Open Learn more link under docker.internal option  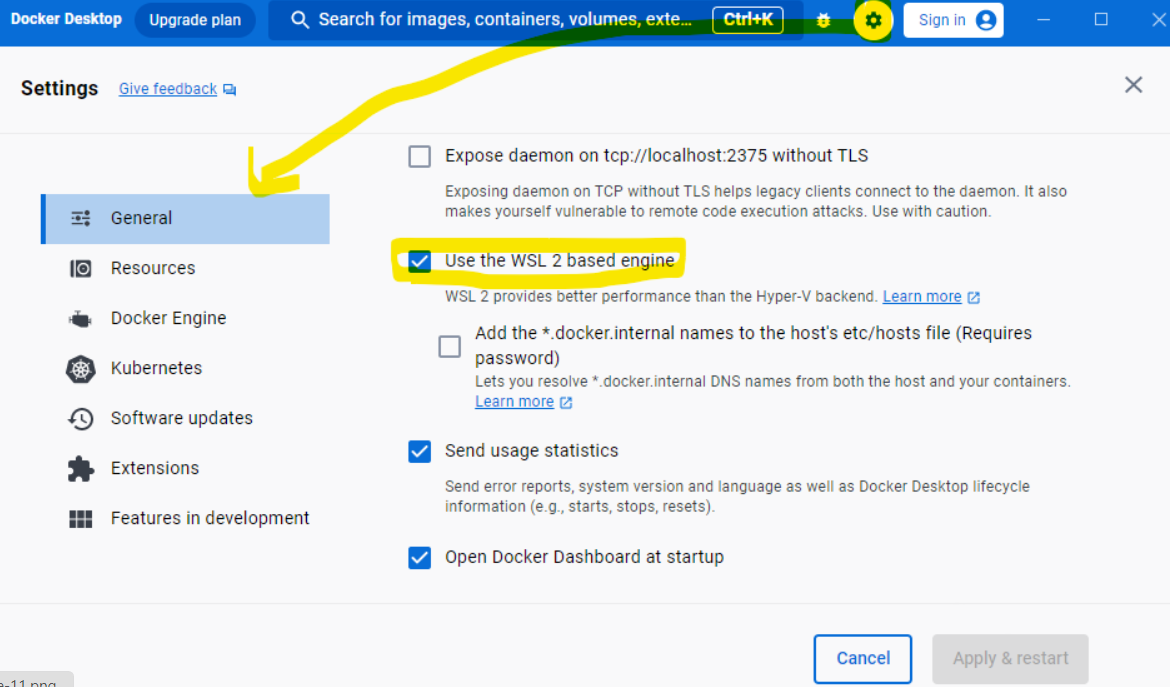[x=515, y=401]
